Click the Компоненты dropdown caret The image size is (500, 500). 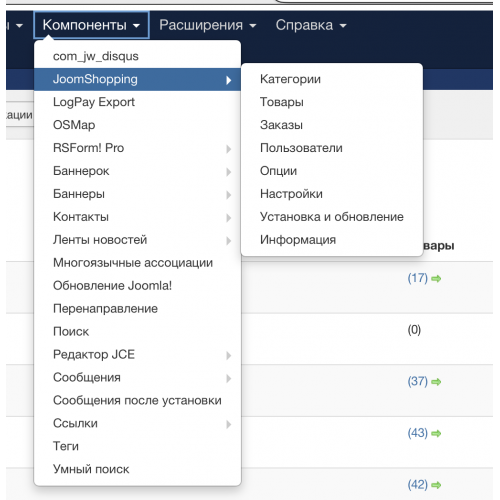pos(136,26)
